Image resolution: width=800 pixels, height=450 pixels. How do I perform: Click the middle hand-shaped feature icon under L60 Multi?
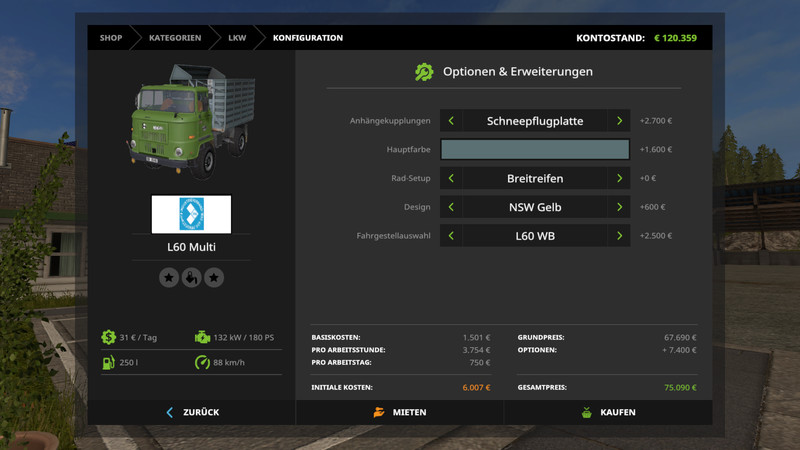pos(191,277)
